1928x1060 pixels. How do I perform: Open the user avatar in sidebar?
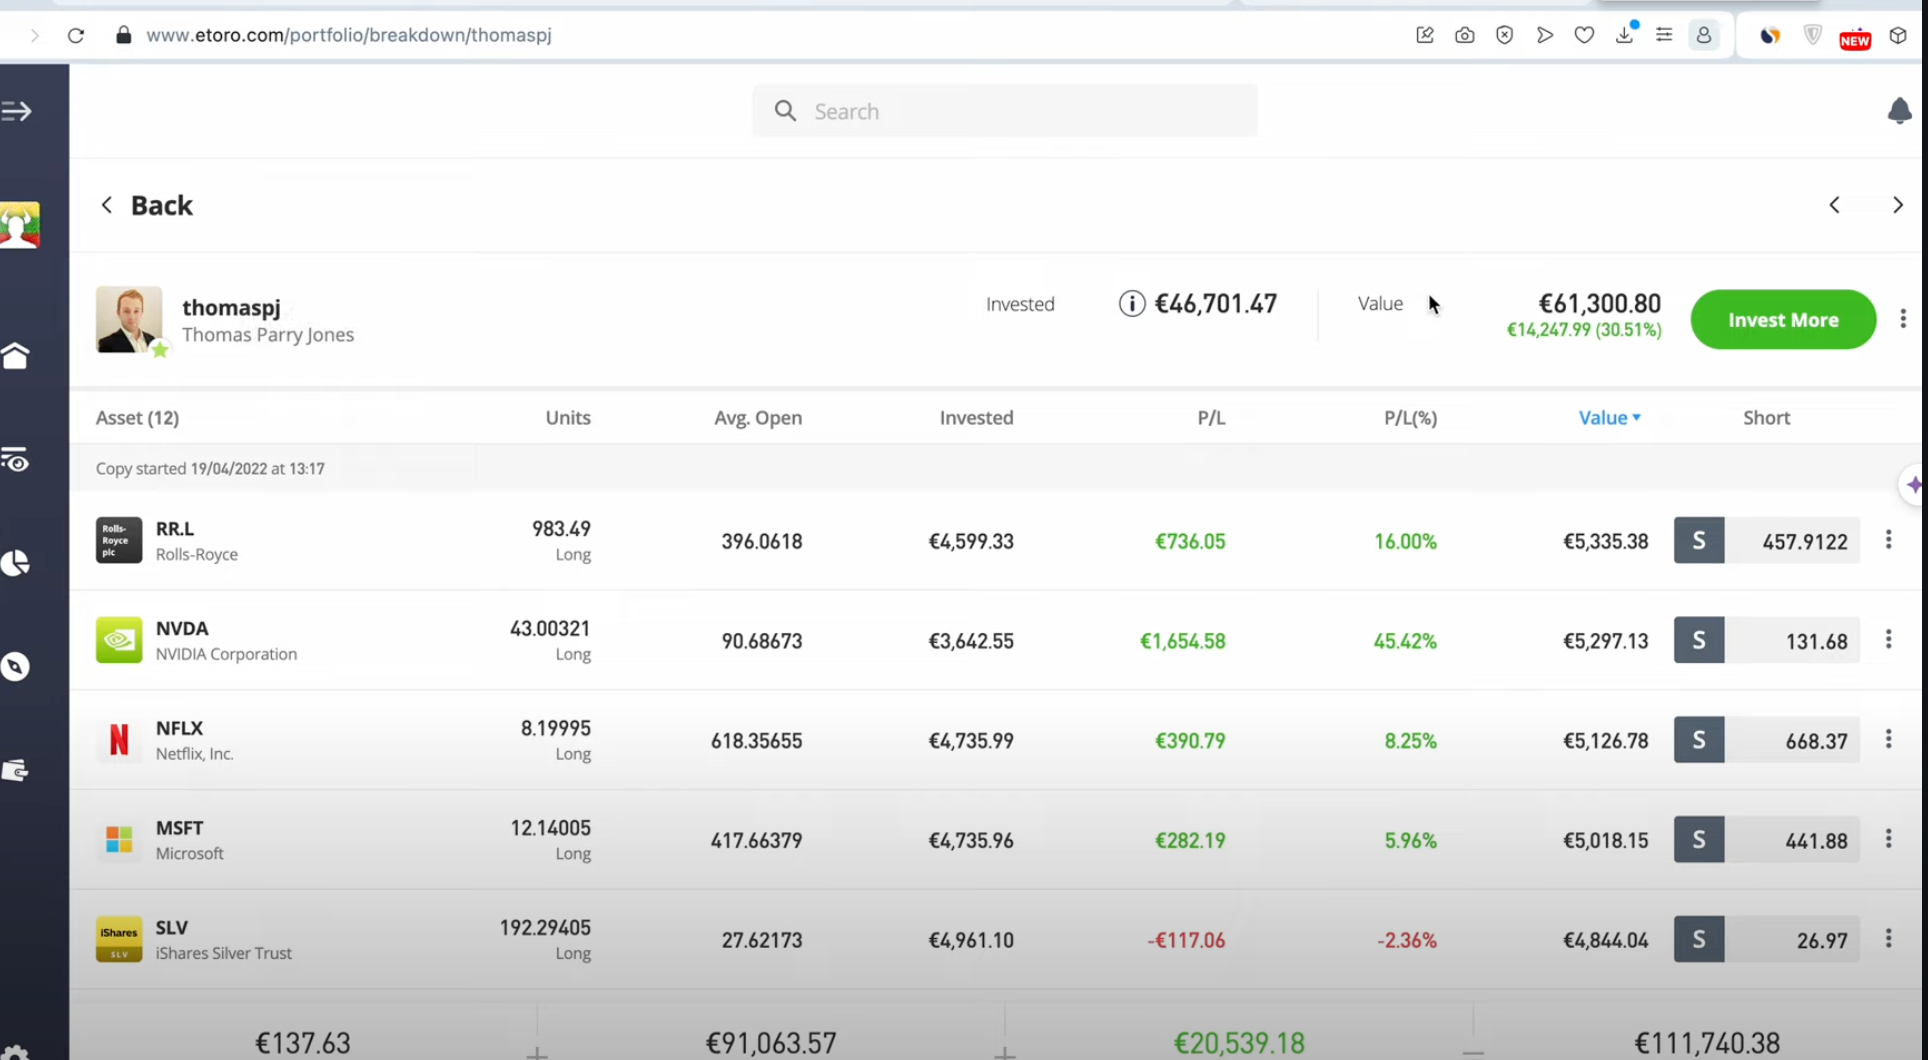pyautogui.click(x=19, y=225)
